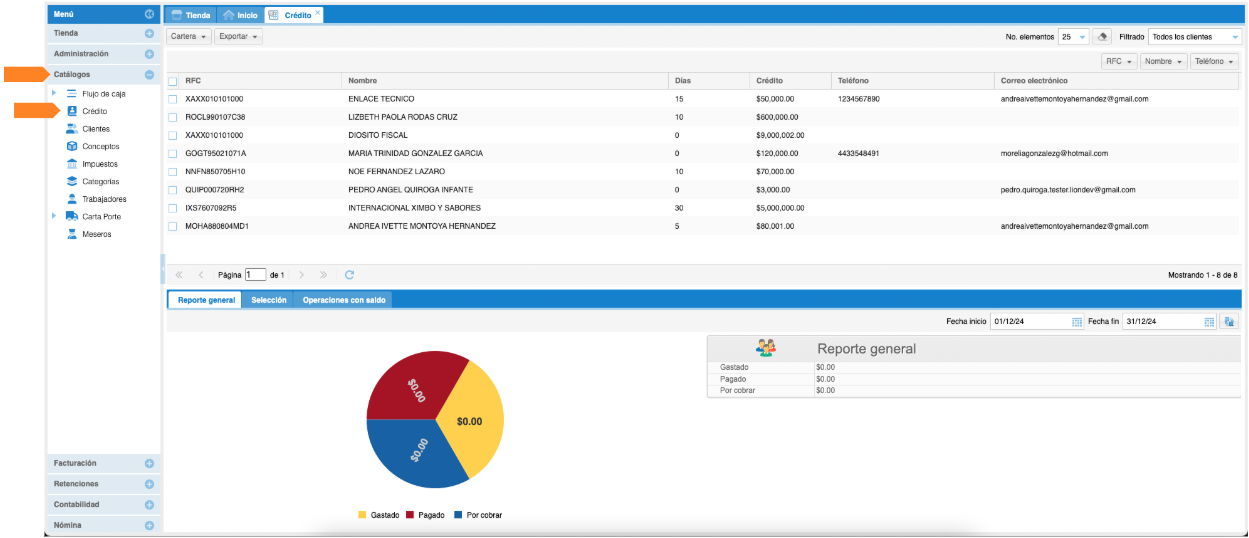
Task: Refresh the credit list with reload icon
Action: (349, 274)
